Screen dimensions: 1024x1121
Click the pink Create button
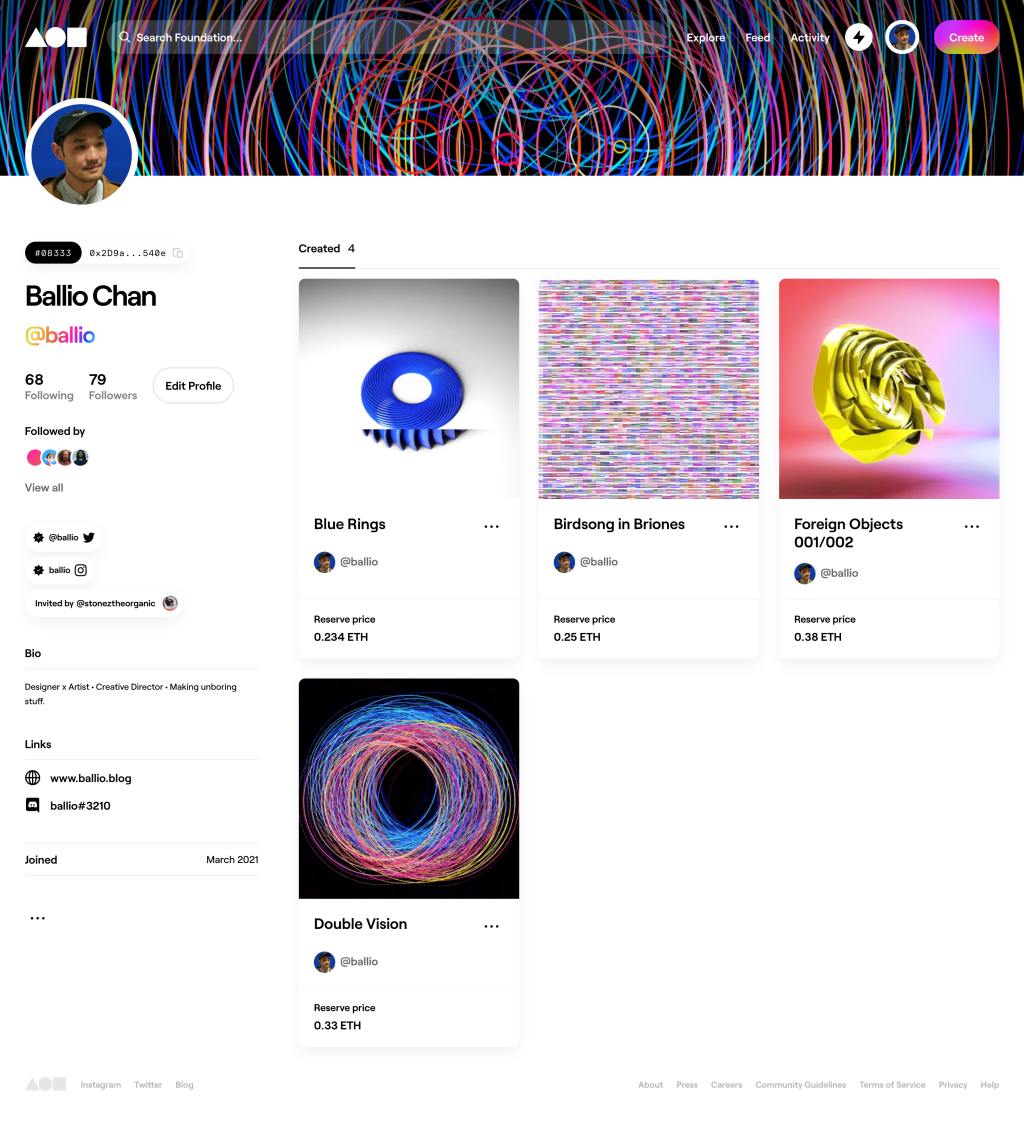pos(966,37)
